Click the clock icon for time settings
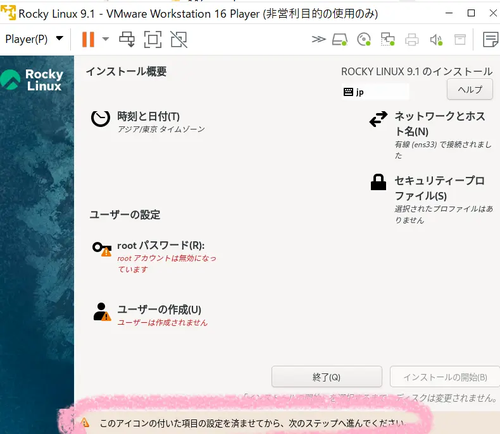 [100, 118]
